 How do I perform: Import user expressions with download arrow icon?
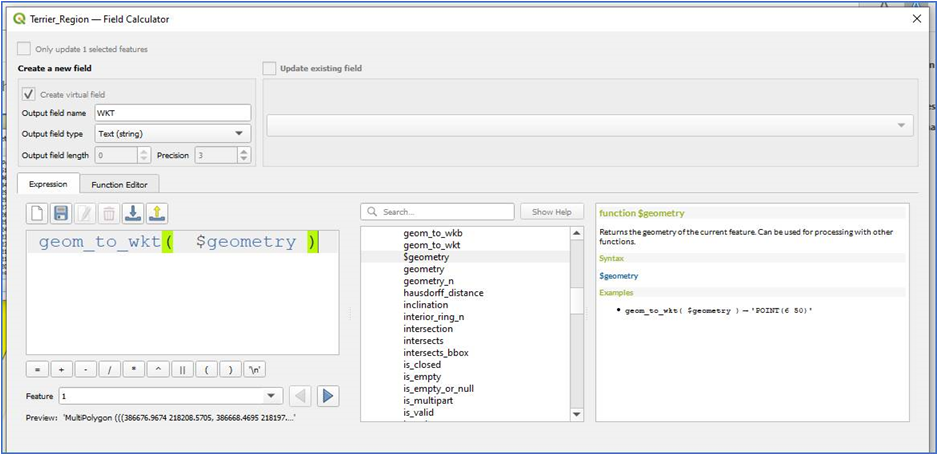(133, 214)
